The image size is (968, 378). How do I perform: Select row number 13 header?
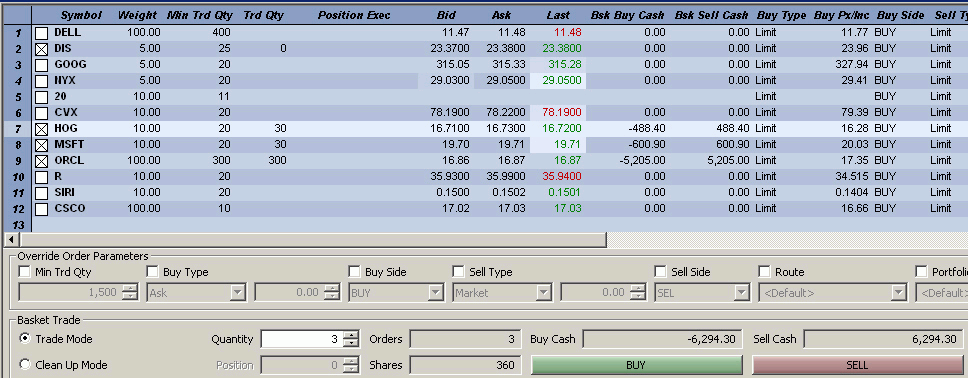[18, 225]
